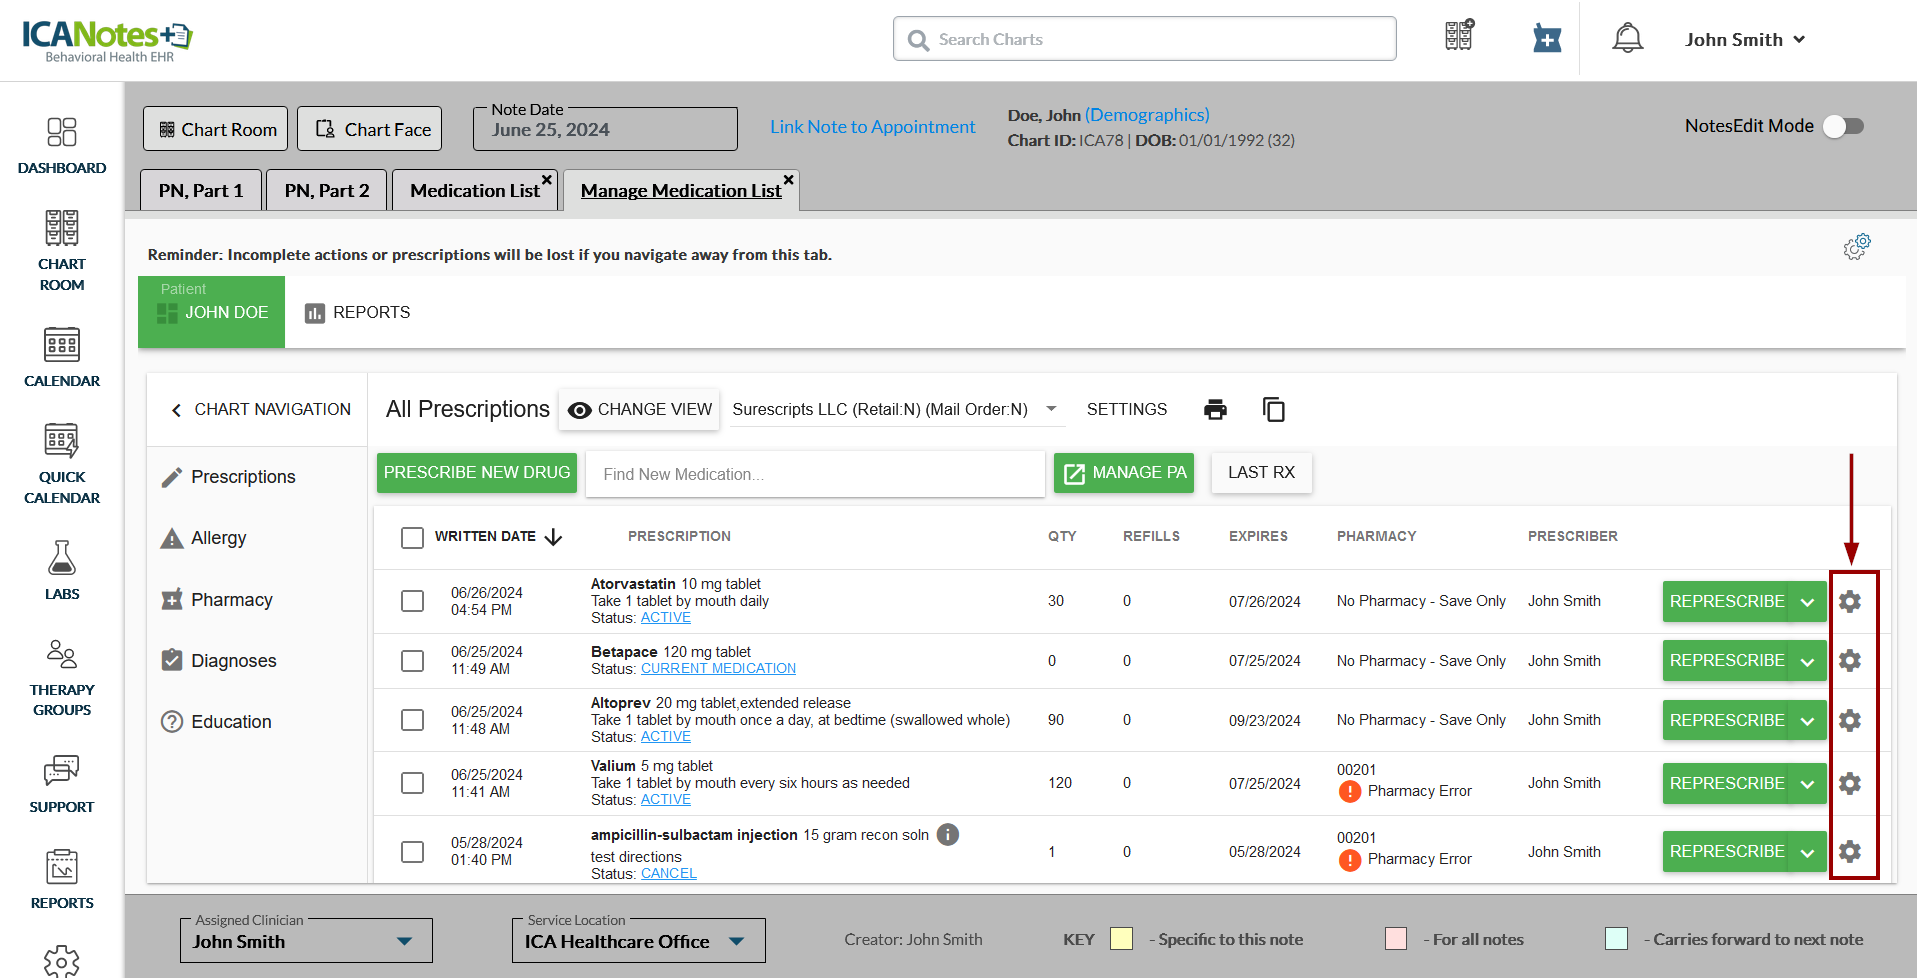Screen dimensions: 1917x978
Task: Switch to the Medication List tab
Action: click(474, 190)
